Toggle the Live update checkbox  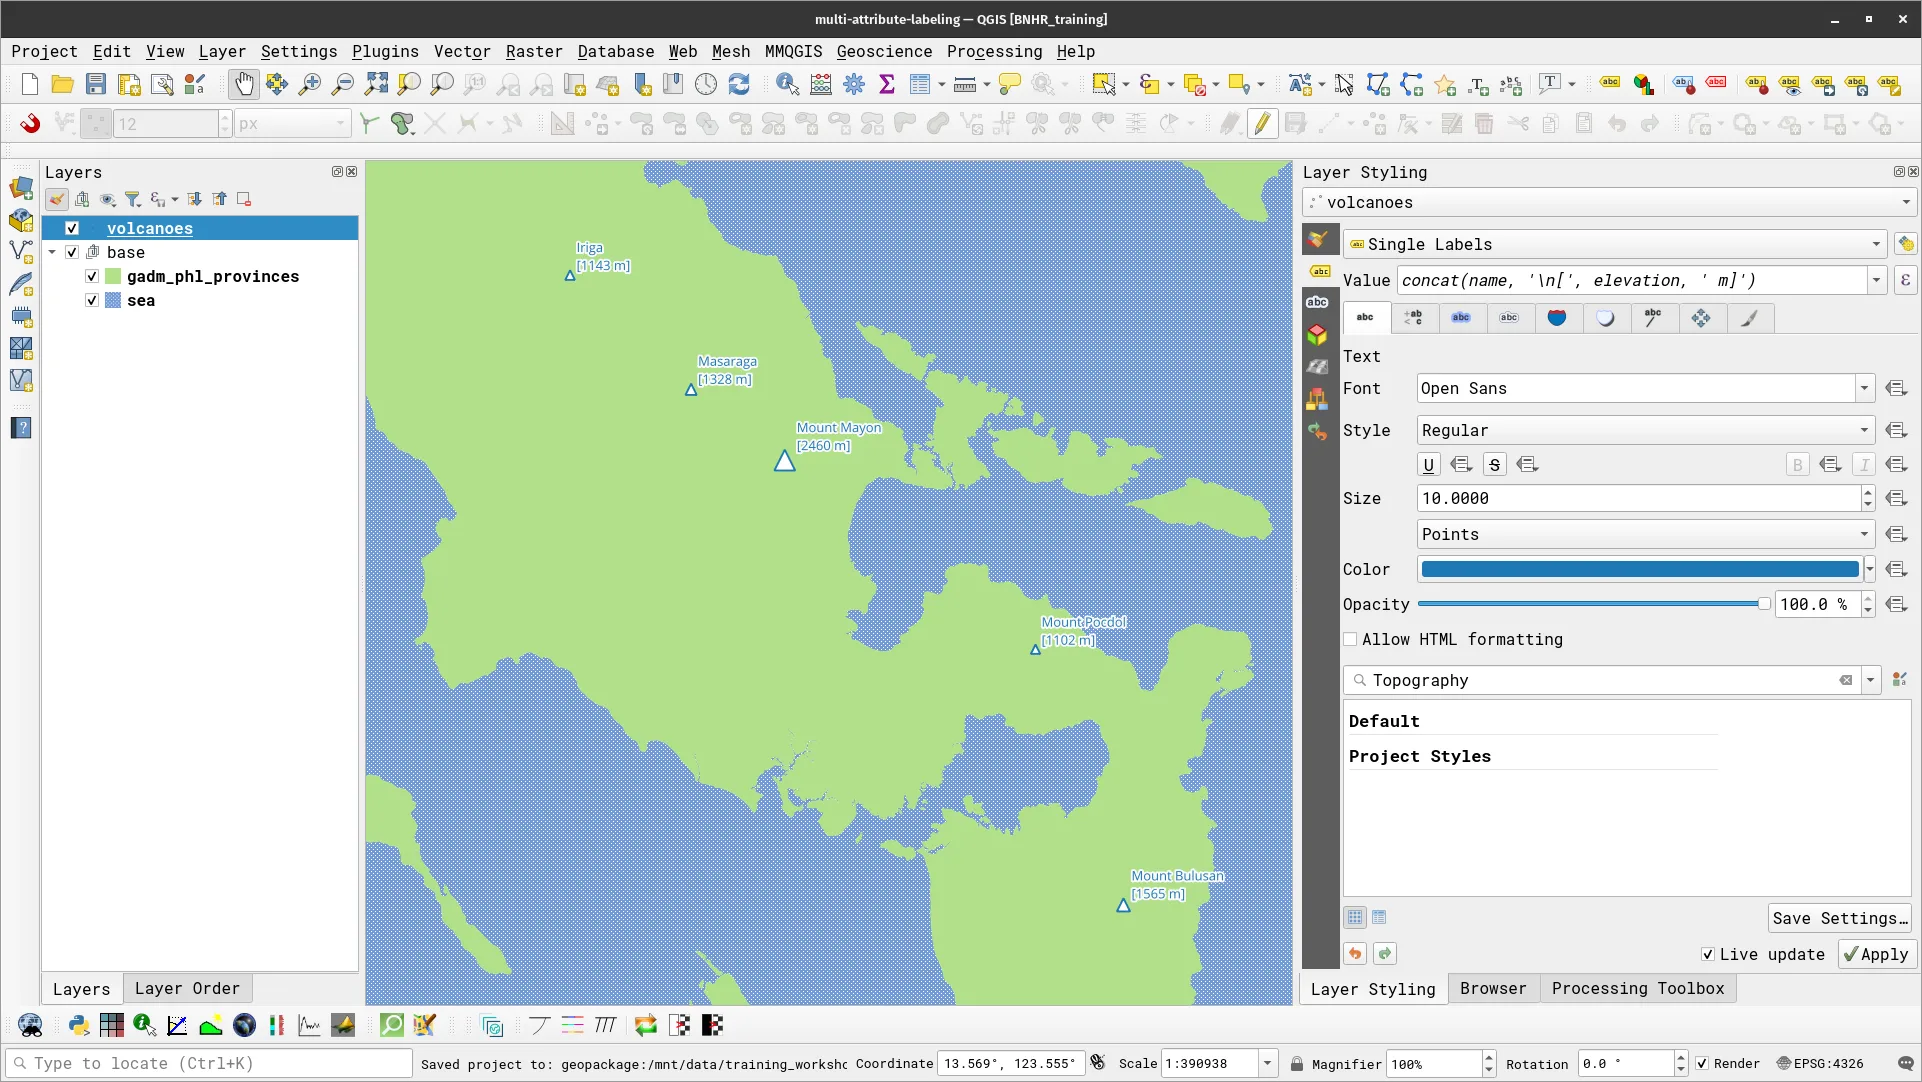click(1708, 954)
